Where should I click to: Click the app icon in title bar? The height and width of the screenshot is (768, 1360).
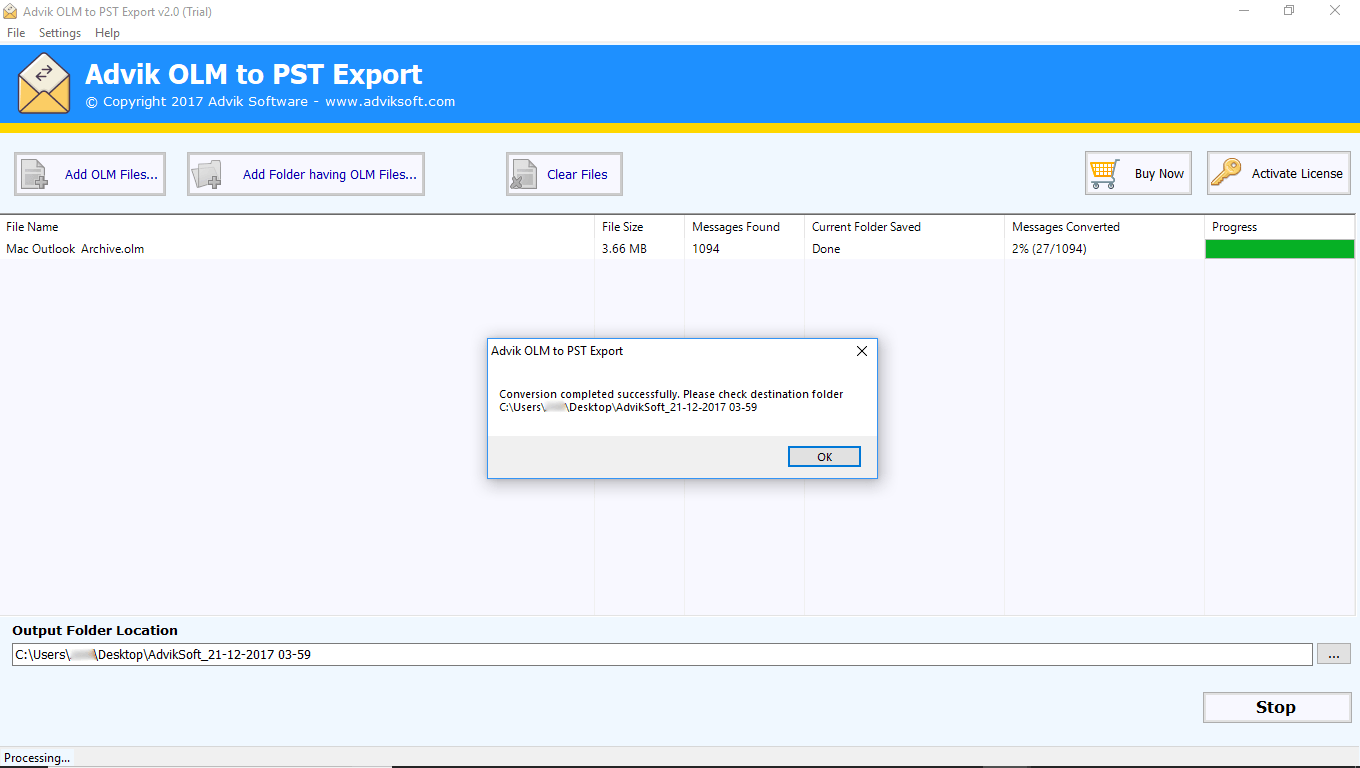click(x=10, y=11)
